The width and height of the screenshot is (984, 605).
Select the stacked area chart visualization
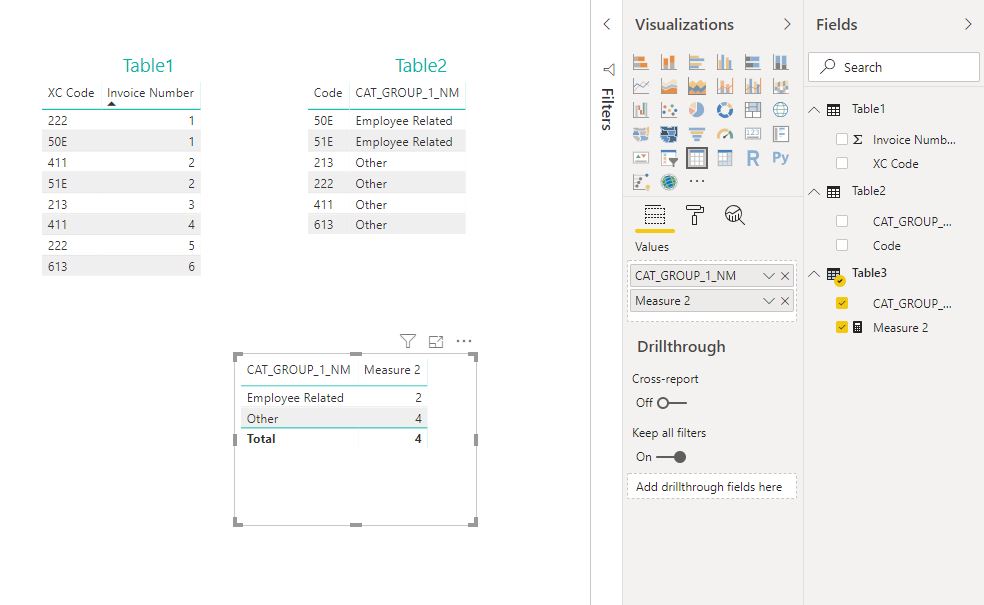(x=697, y=86)
